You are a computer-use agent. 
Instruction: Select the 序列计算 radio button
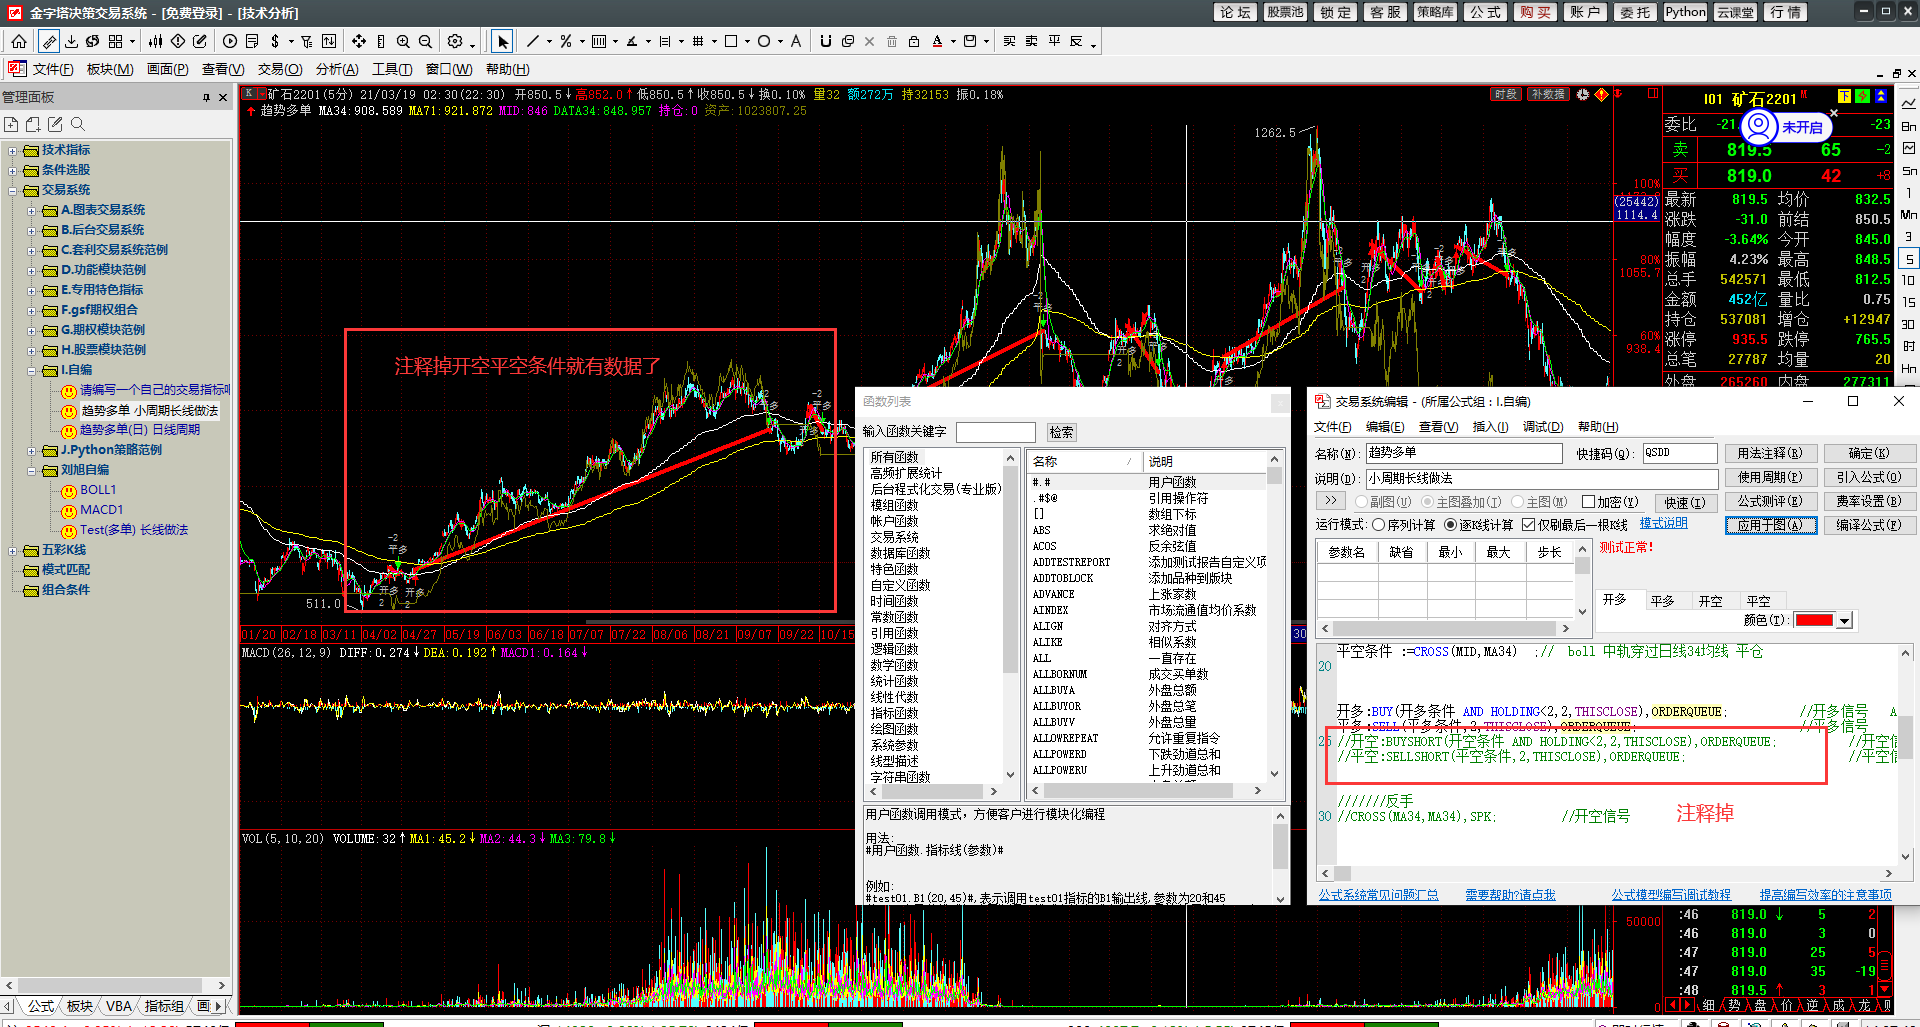1378,524
